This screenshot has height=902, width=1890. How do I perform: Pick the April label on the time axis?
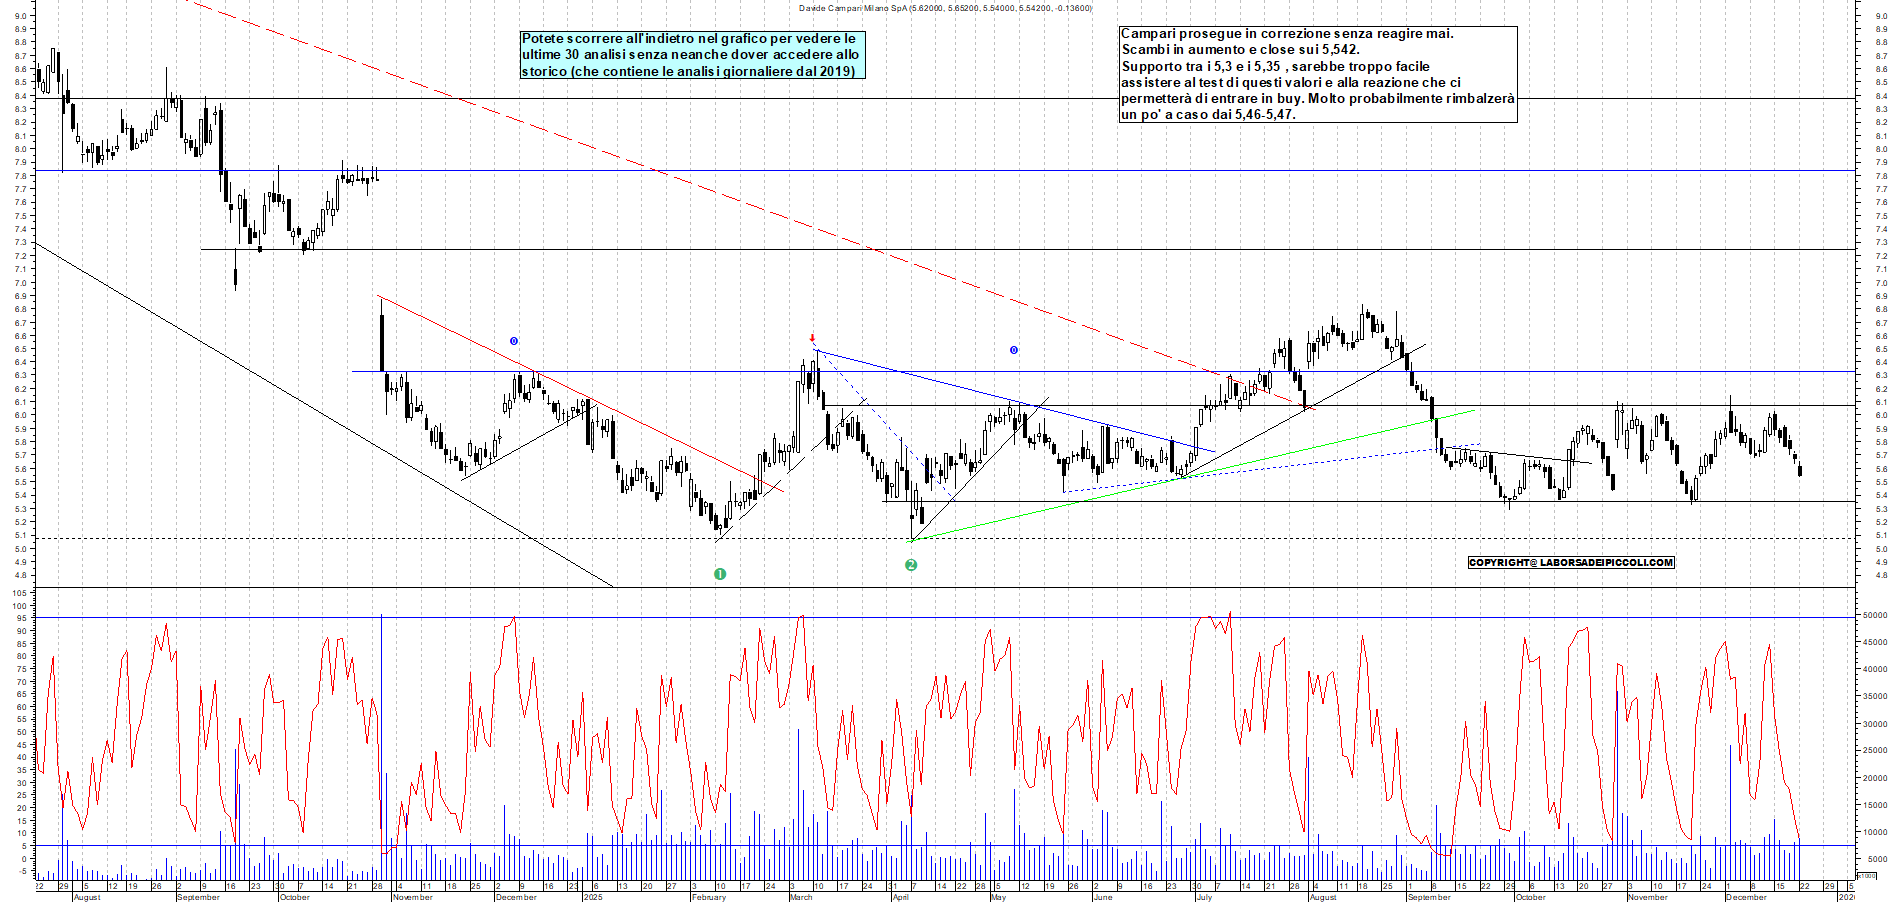(900, 897)
